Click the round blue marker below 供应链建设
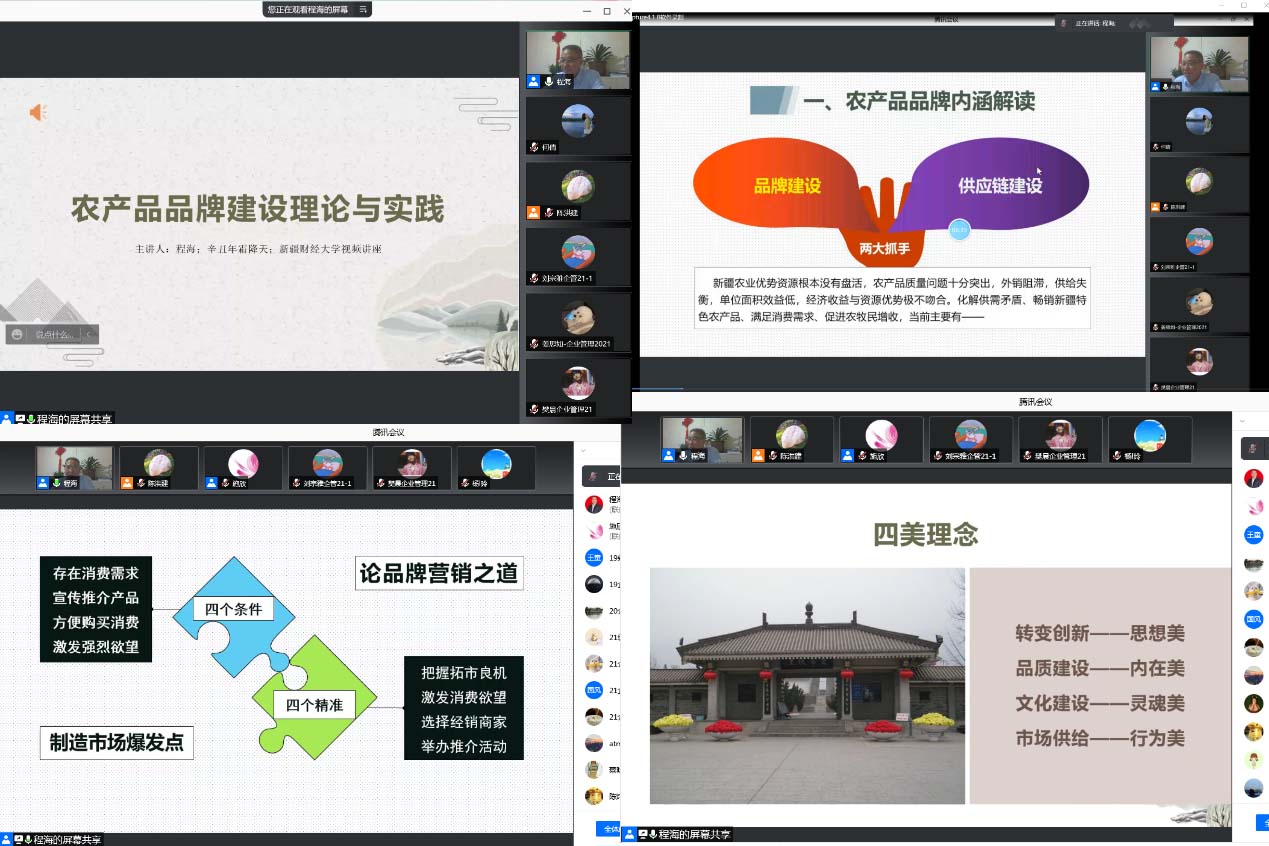This screenshot has width=1269, height=846. (959, 230)
